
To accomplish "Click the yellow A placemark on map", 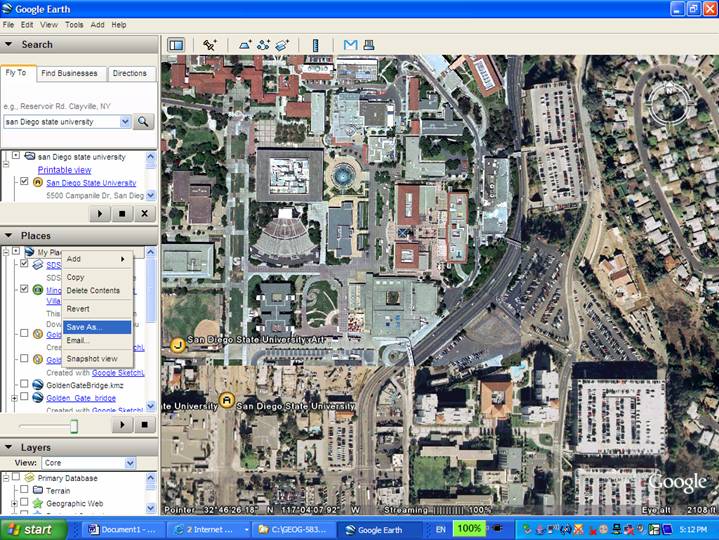I will (x=226, y=400).
